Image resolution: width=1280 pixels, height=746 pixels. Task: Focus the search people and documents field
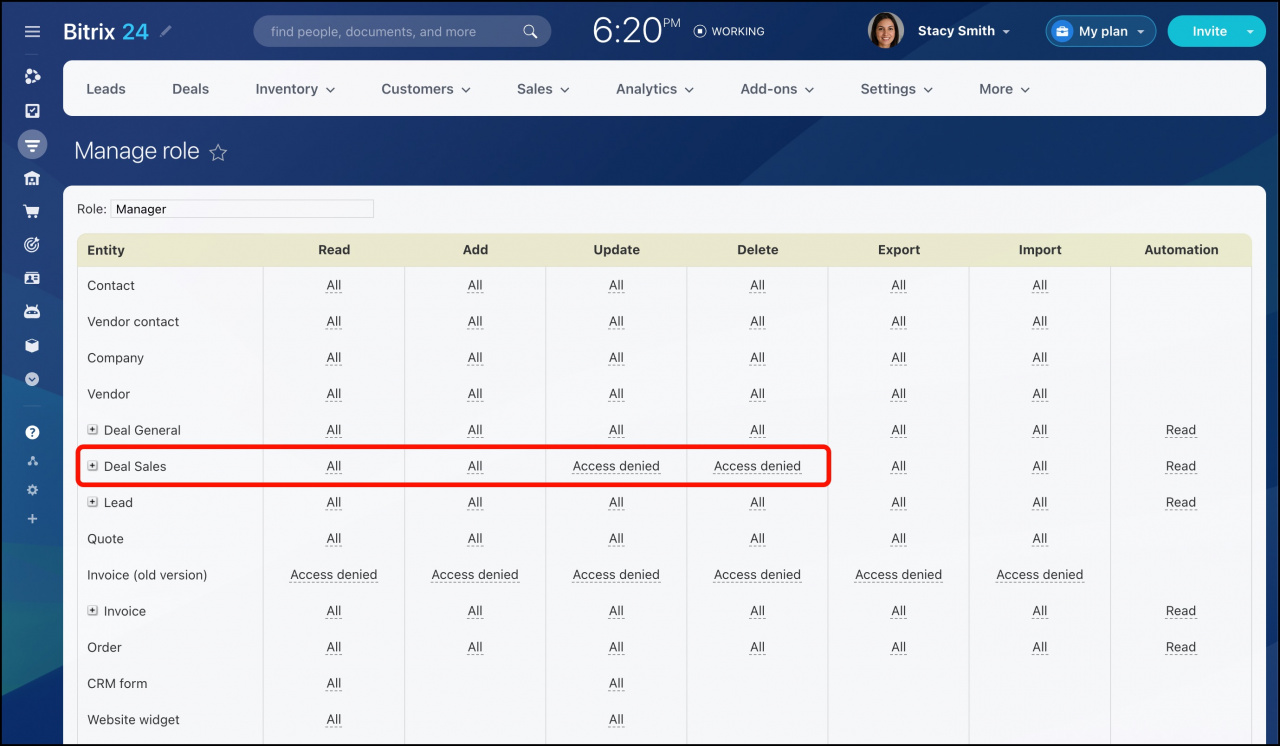402,31
